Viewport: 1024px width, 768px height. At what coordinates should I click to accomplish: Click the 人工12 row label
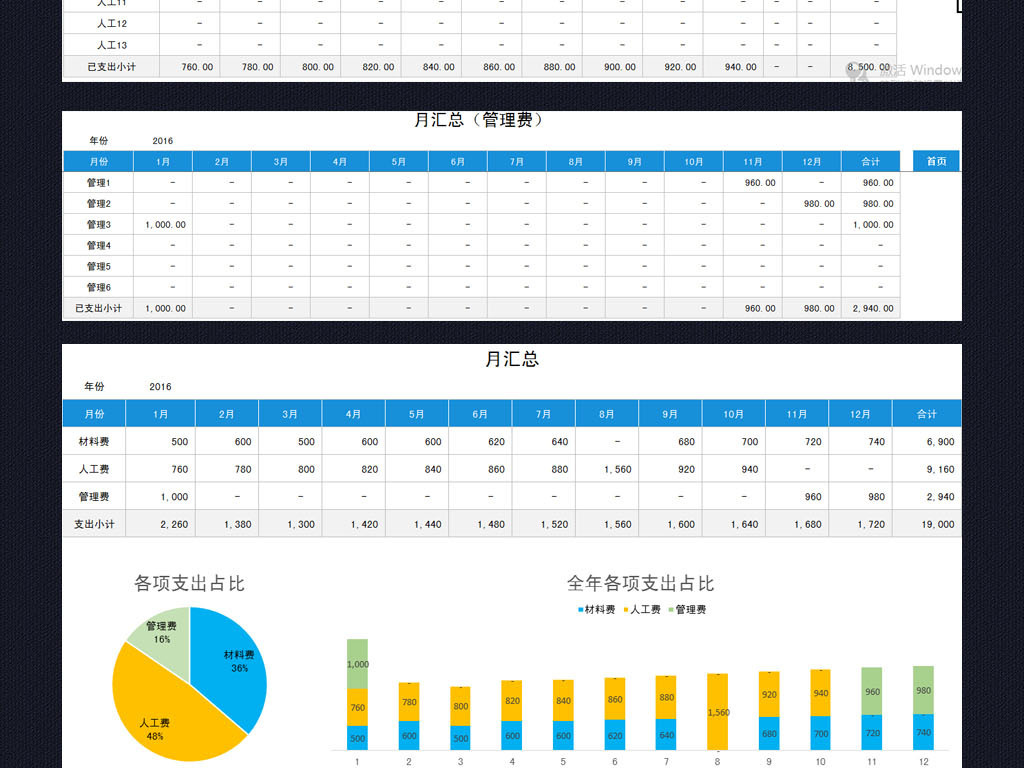point(112,24)
